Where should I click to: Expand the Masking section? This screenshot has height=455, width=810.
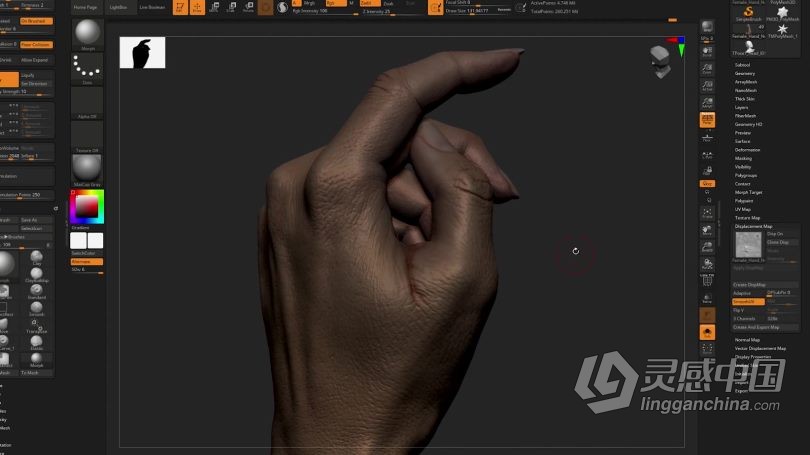[743, 159]
